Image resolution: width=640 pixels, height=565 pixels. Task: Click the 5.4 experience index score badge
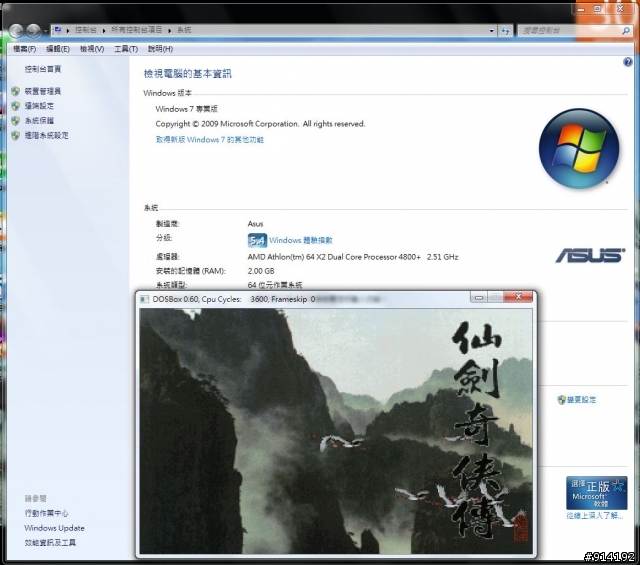[257, 240]
